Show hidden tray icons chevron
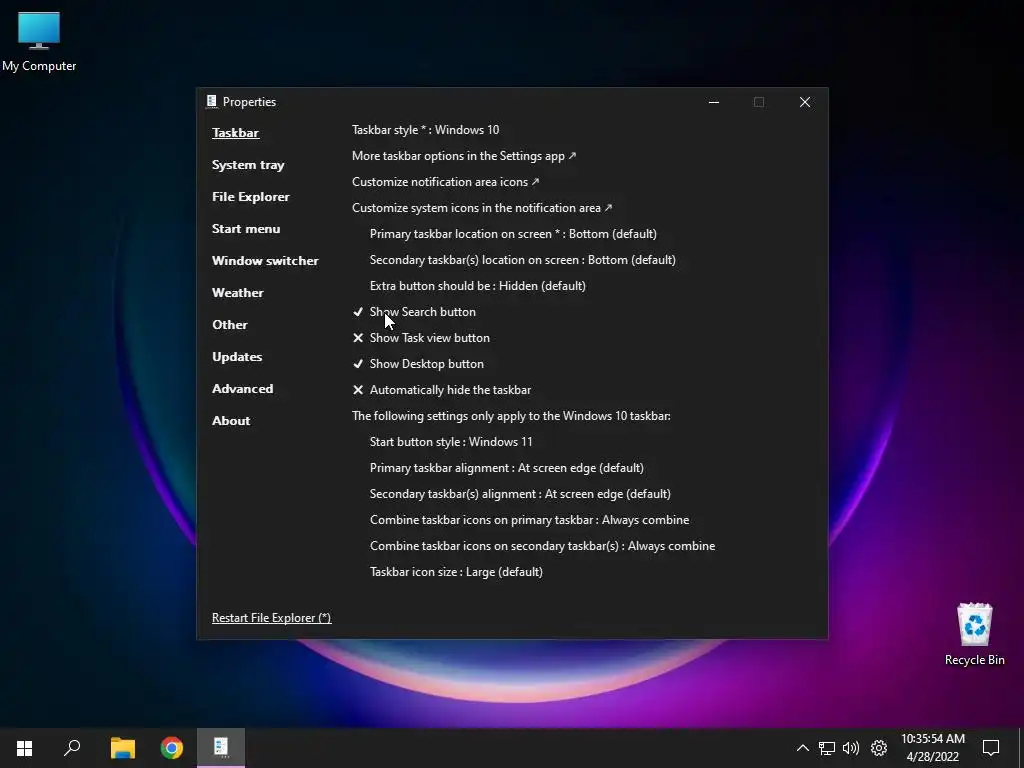The height and width of the screenshot is (768, 1024). 803,748
